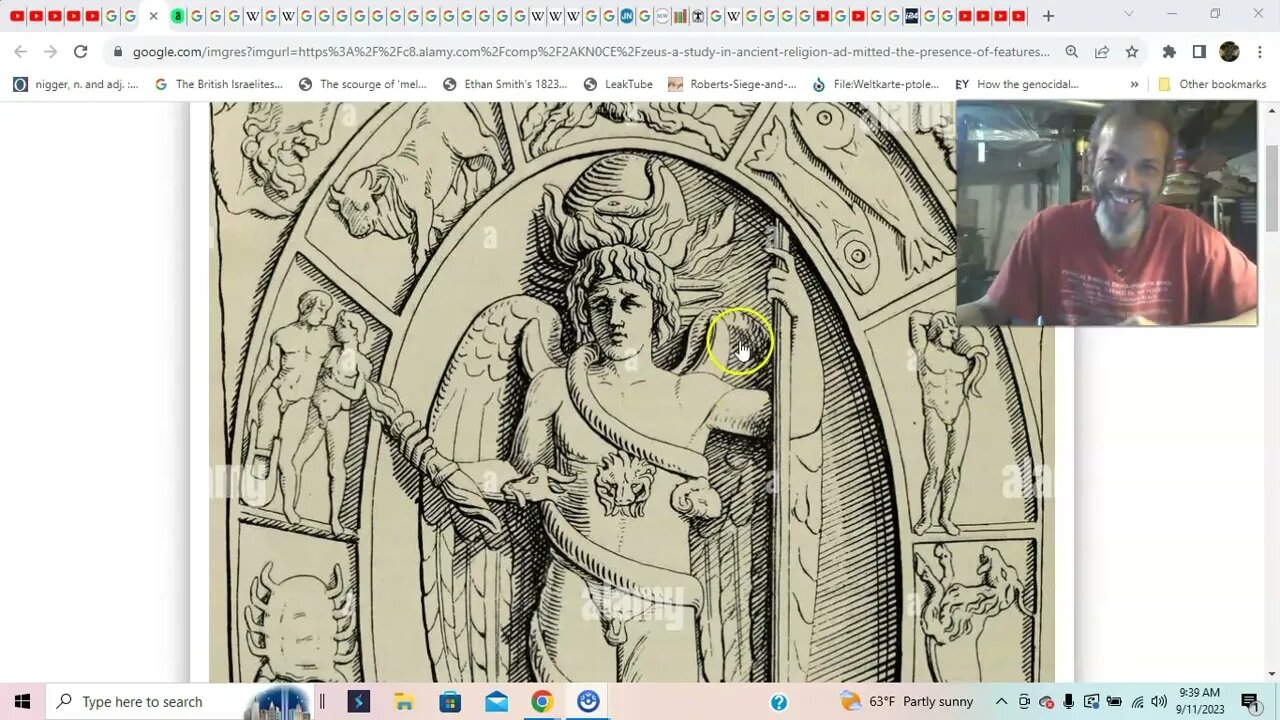Switch to the JN tab
Image resolution: width=1280 pixels, height=720 pixels.
(626, 16)
